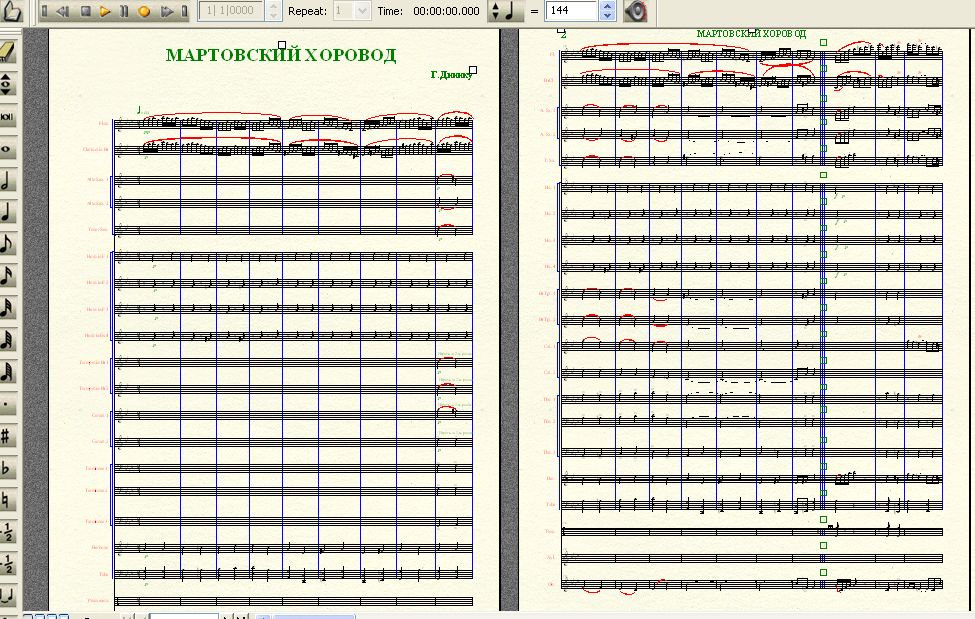Select the up/down arrows note tool
Viewport: 975px width, 619px height.
click(x=7, y=83)
